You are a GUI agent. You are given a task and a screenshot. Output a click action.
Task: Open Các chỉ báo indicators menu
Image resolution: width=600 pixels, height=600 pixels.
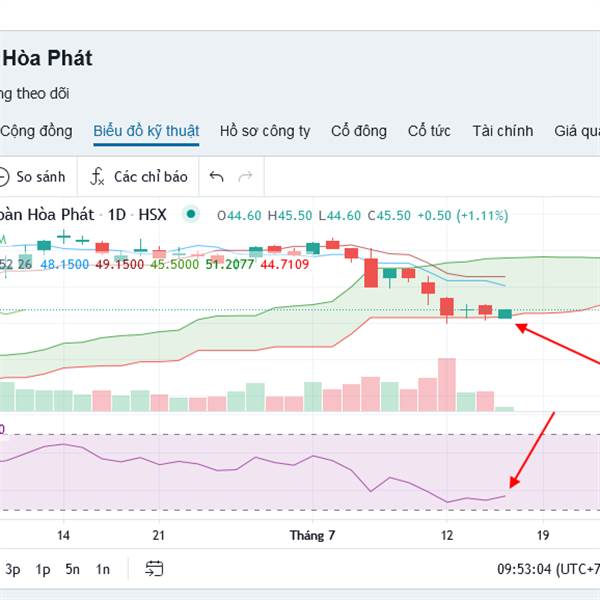151,177
